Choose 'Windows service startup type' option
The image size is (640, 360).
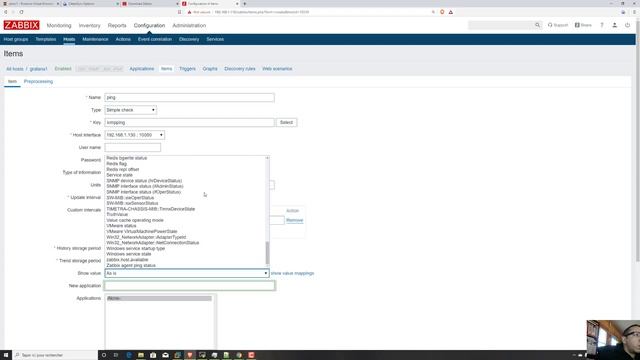tap(136, 248)
